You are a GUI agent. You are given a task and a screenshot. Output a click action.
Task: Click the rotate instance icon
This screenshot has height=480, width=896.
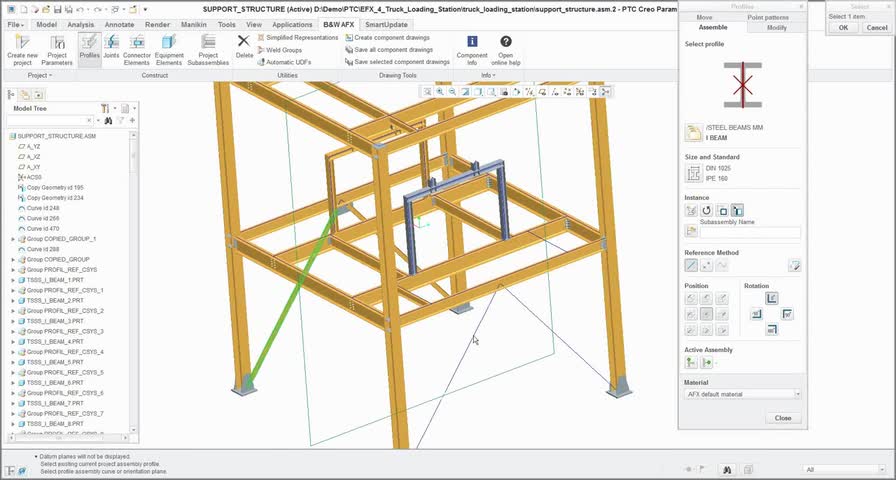click(707, 210)
